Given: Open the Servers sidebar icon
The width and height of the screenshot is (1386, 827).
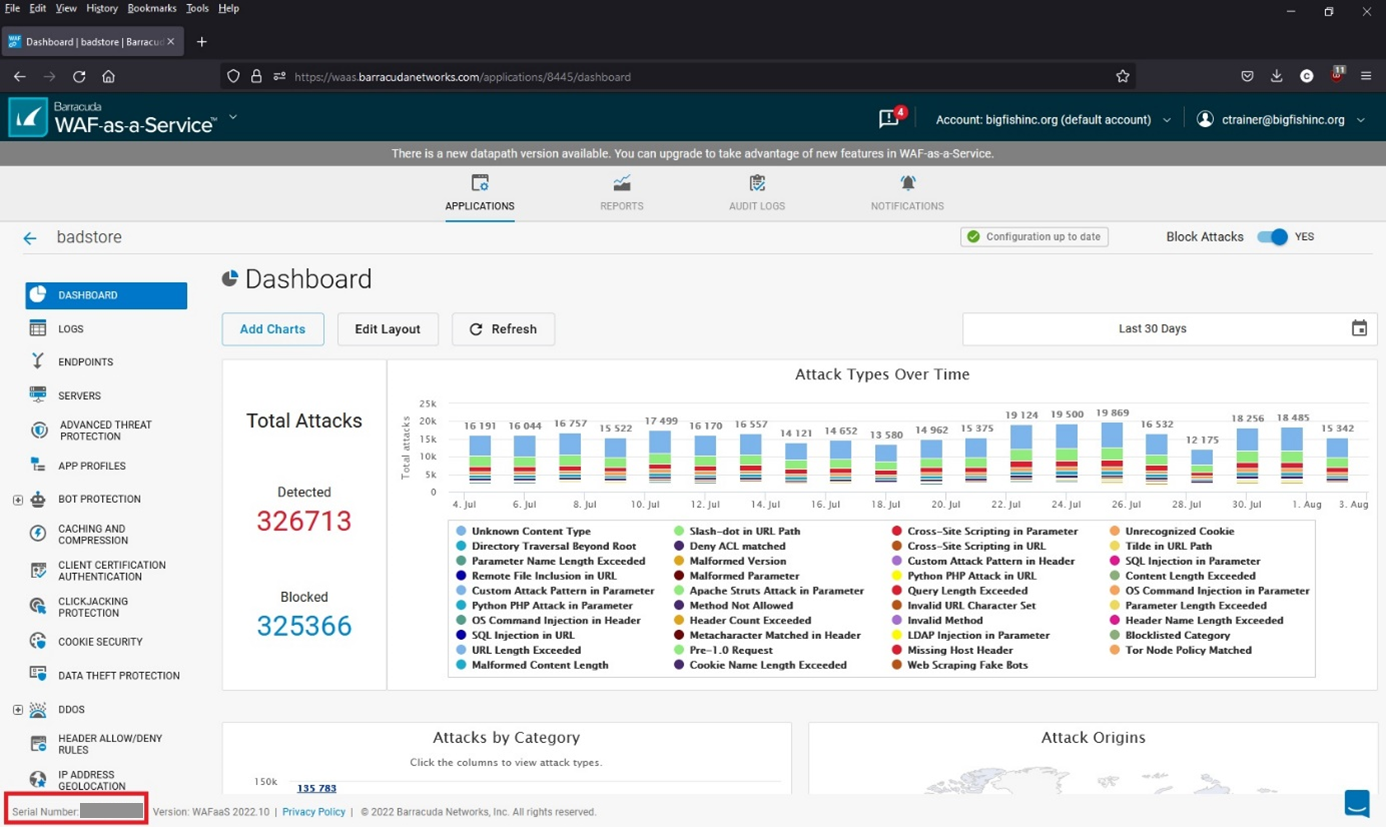Looking at the screenshot, I should 38,395.
